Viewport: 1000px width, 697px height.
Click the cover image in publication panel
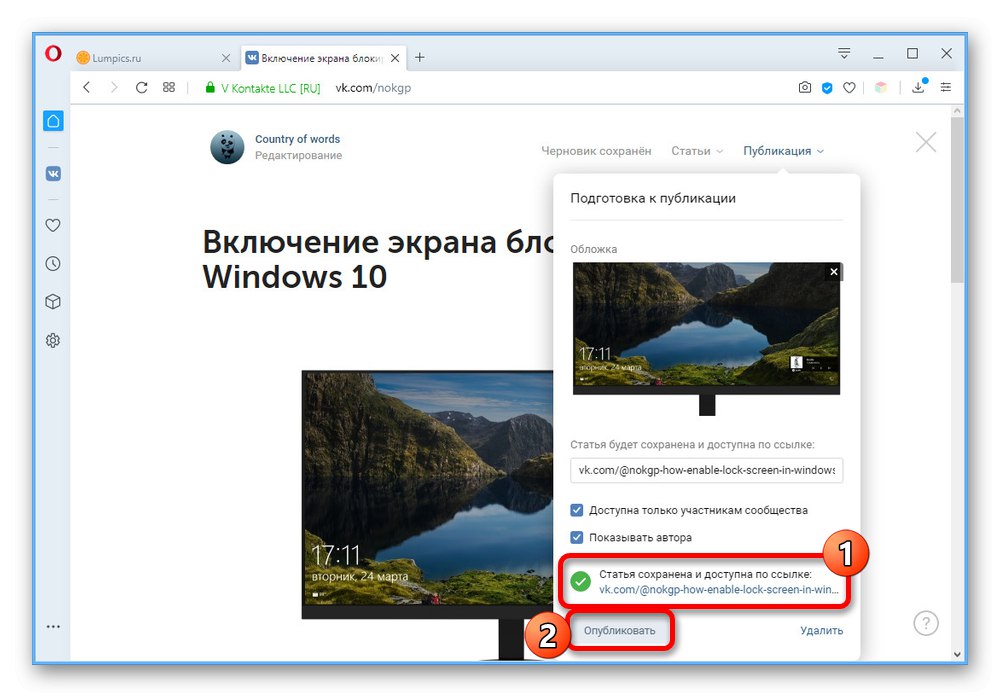pos(707,338)
